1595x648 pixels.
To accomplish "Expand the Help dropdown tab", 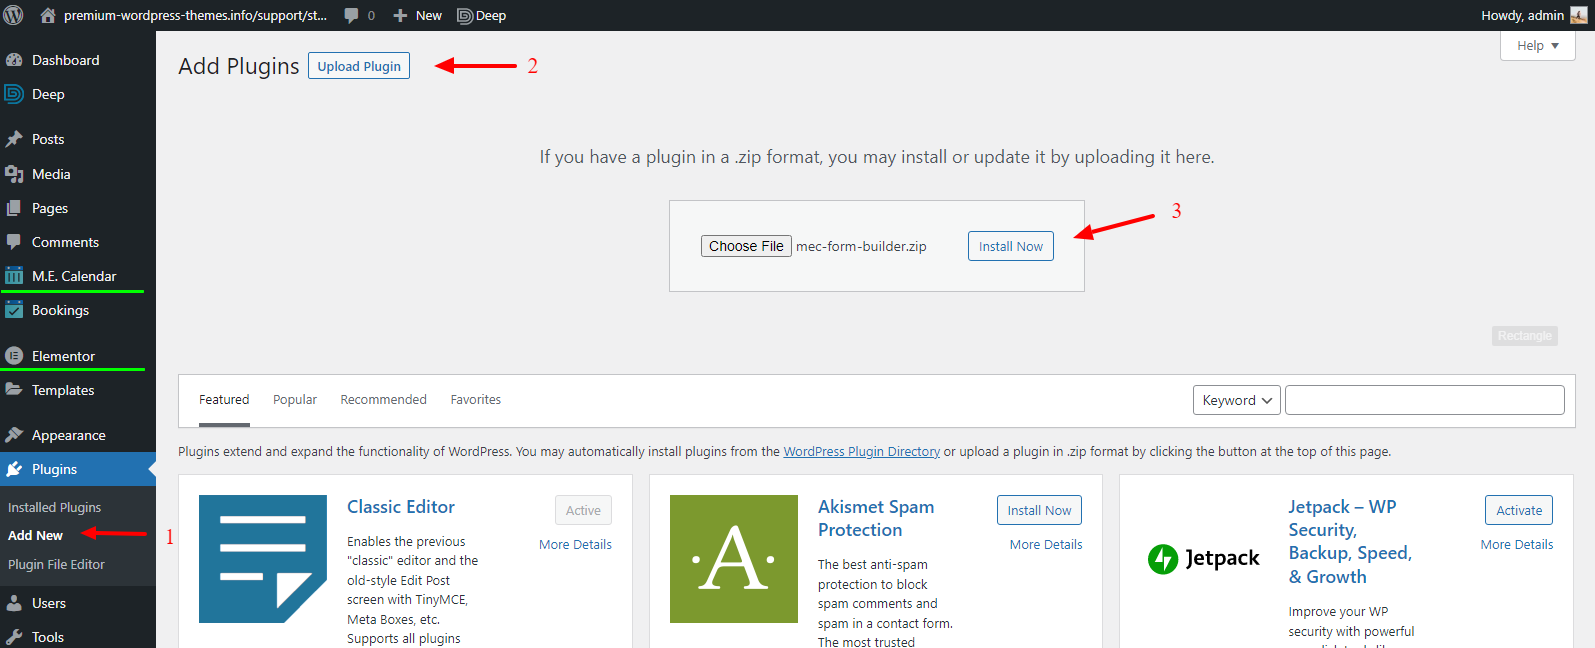I will [x=1537, y=45].
